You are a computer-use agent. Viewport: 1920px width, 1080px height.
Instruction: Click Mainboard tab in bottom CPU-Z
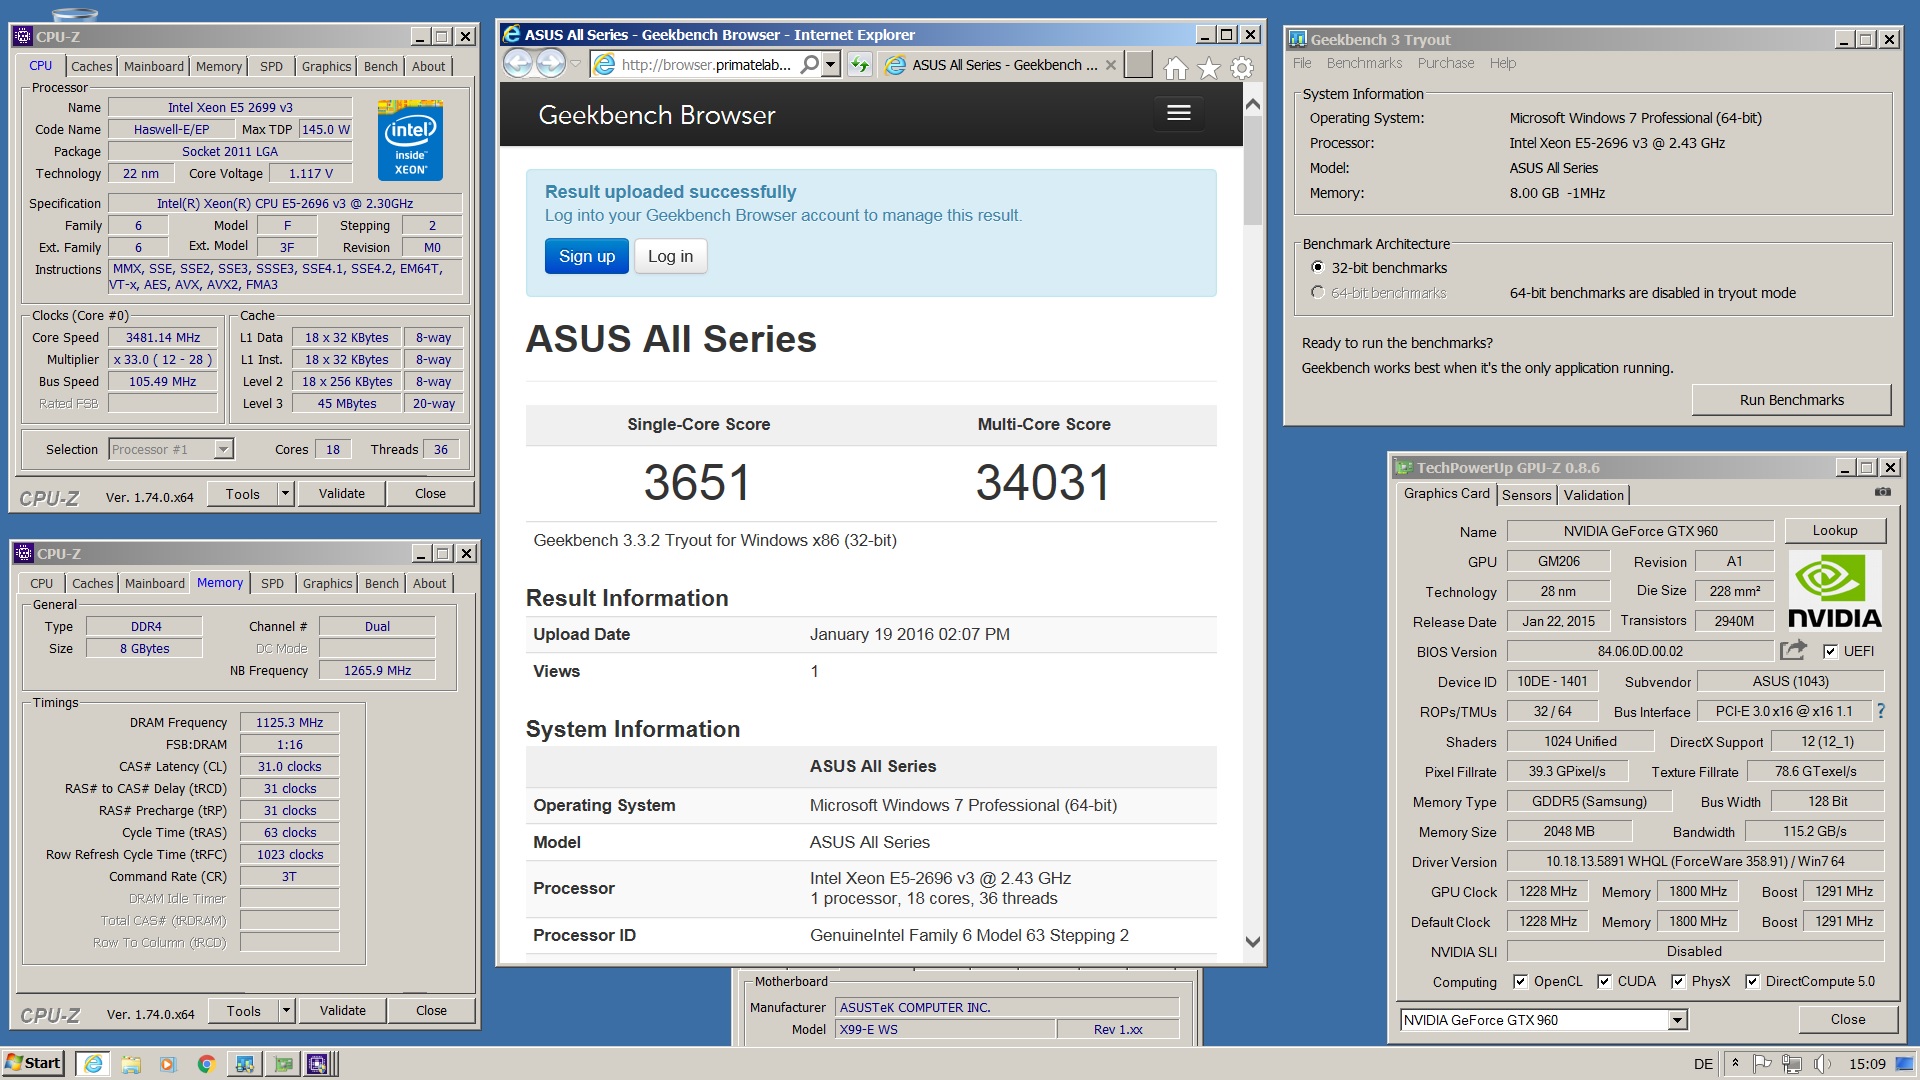pyautogui.click(x=154, y=583)
